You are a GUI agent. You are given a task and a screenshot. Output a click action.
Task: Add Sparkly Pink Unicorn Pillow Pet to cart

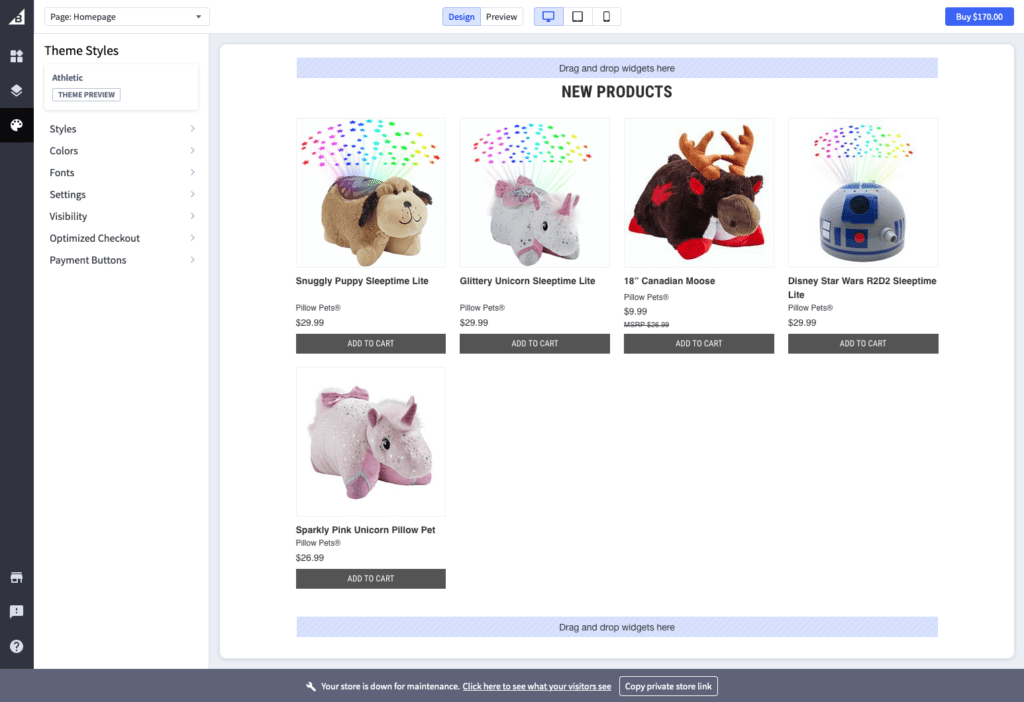point(370,579)
